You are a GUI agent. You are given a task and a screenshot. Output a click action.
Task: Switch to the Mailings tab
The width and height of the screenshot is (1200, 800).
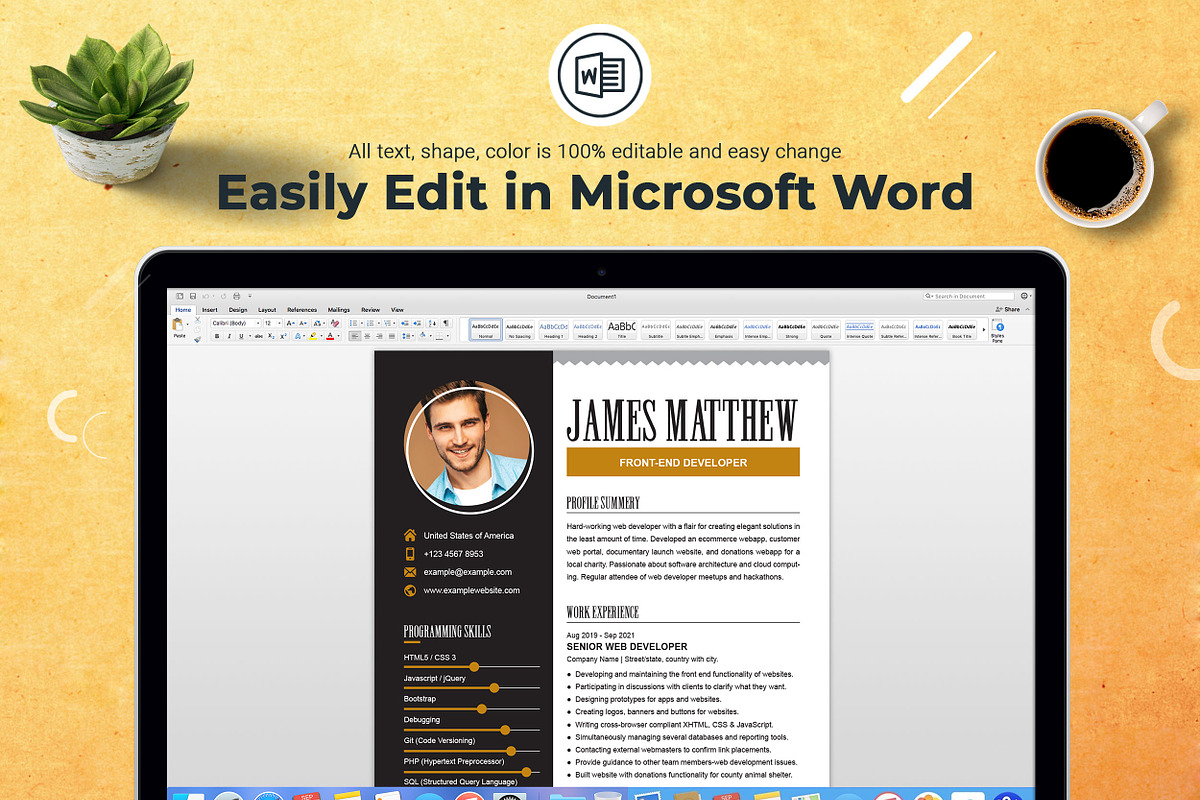(339, 310)
